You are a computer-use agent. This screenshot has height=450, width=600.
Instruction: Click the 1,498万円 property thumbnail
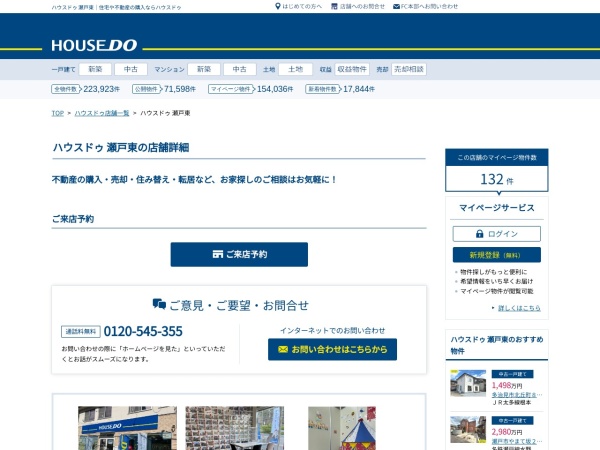pos(468,383)
